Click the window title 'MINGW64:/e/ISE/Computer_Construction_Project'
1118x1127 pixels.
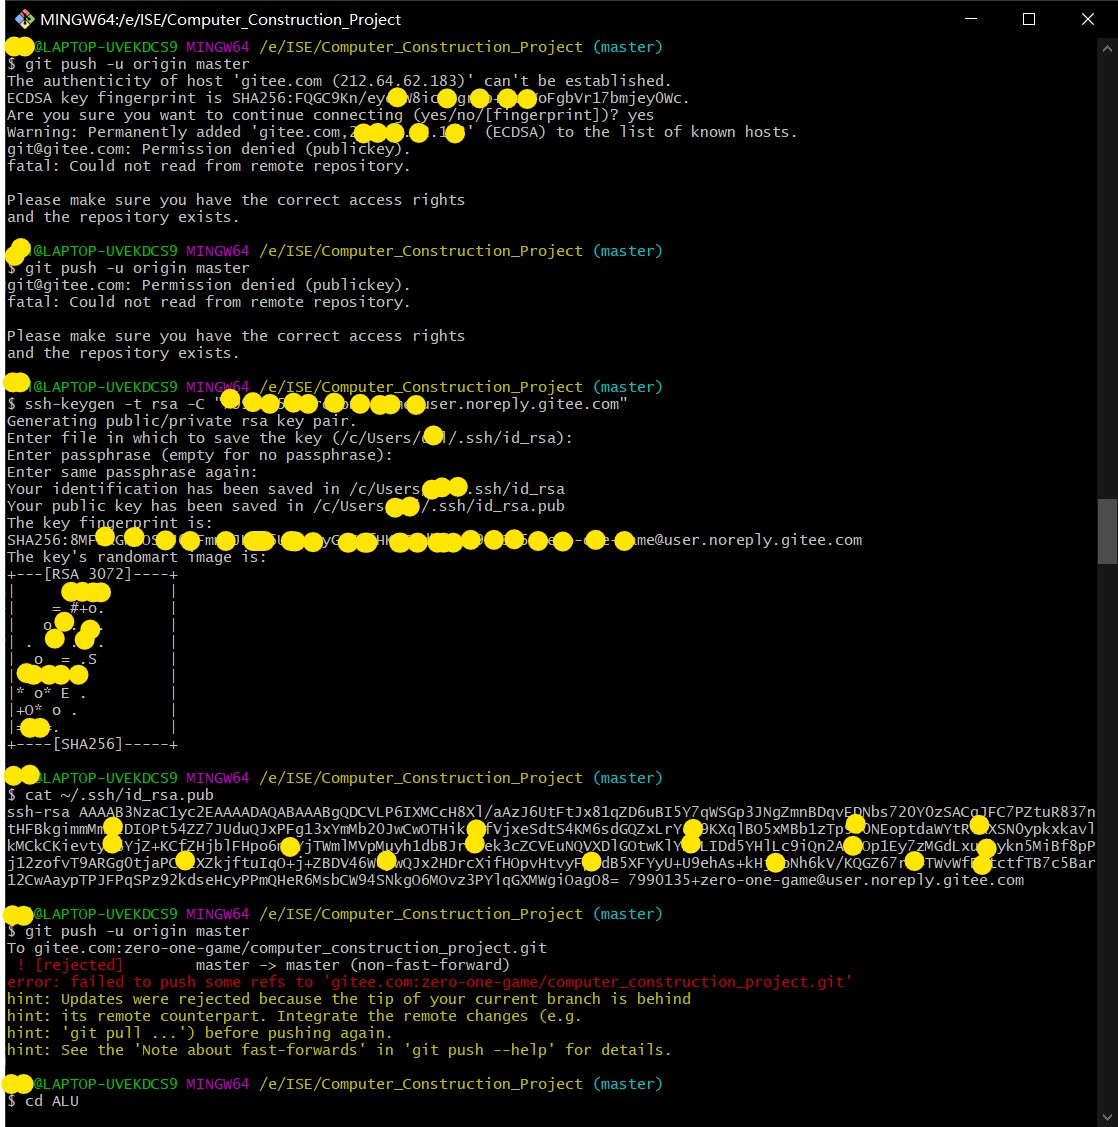[x=220, y=19]
